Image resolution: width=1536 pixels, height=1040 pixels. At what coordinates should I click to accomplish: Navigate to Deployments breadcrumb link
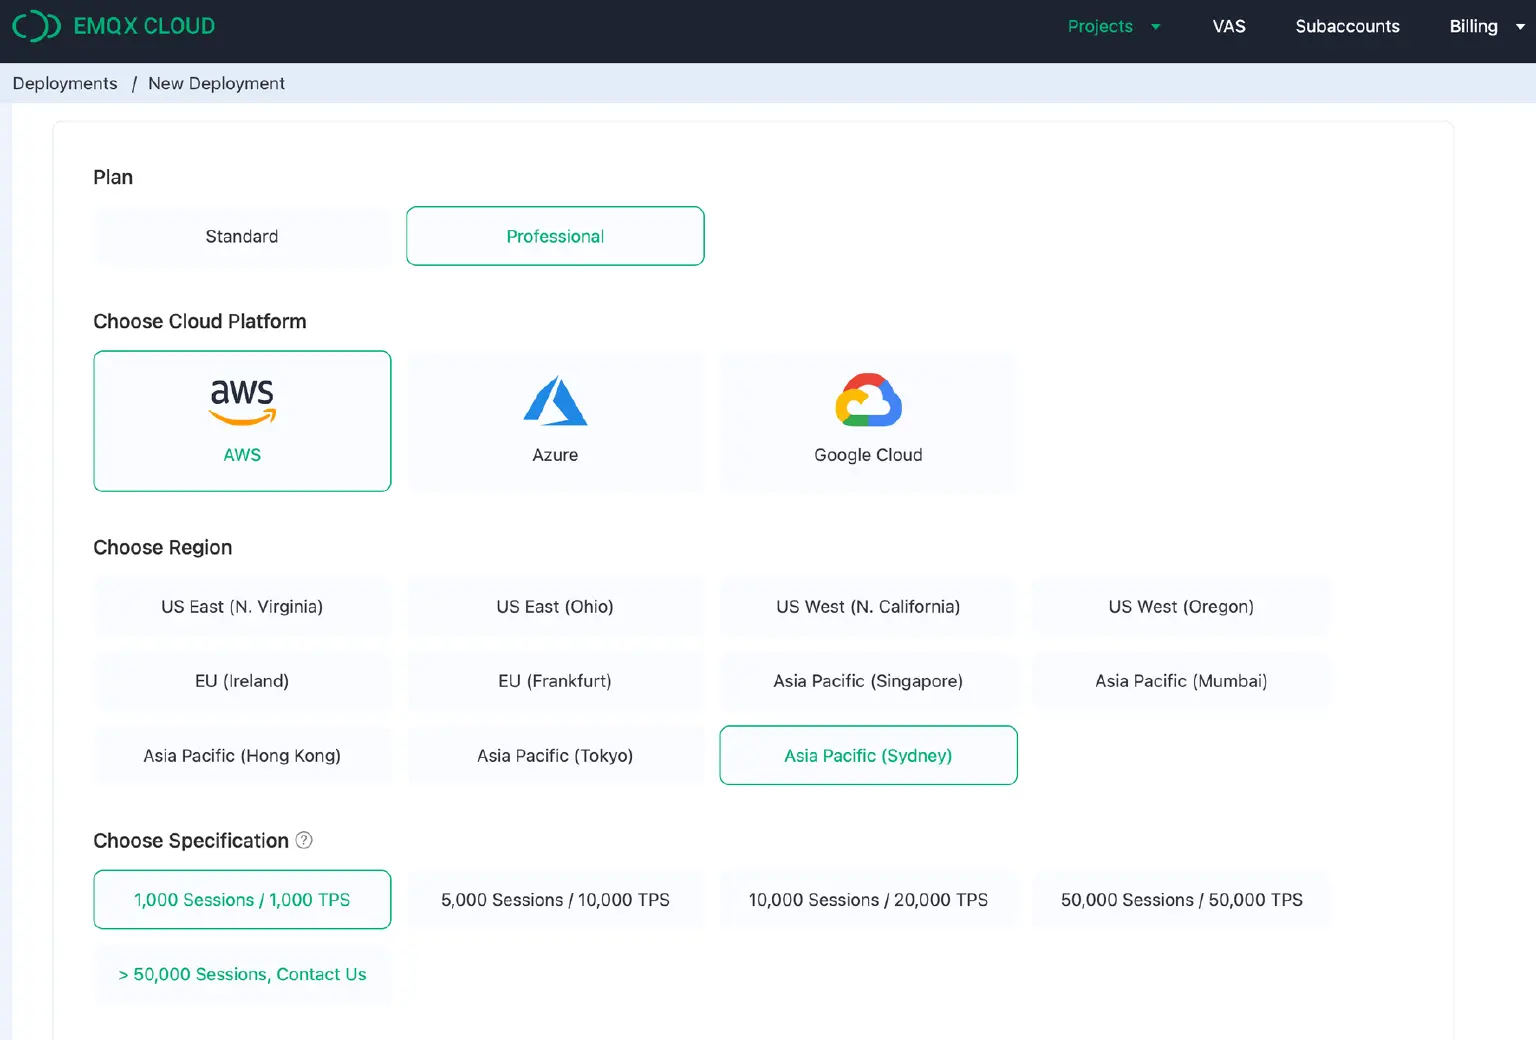pos(65,83)
